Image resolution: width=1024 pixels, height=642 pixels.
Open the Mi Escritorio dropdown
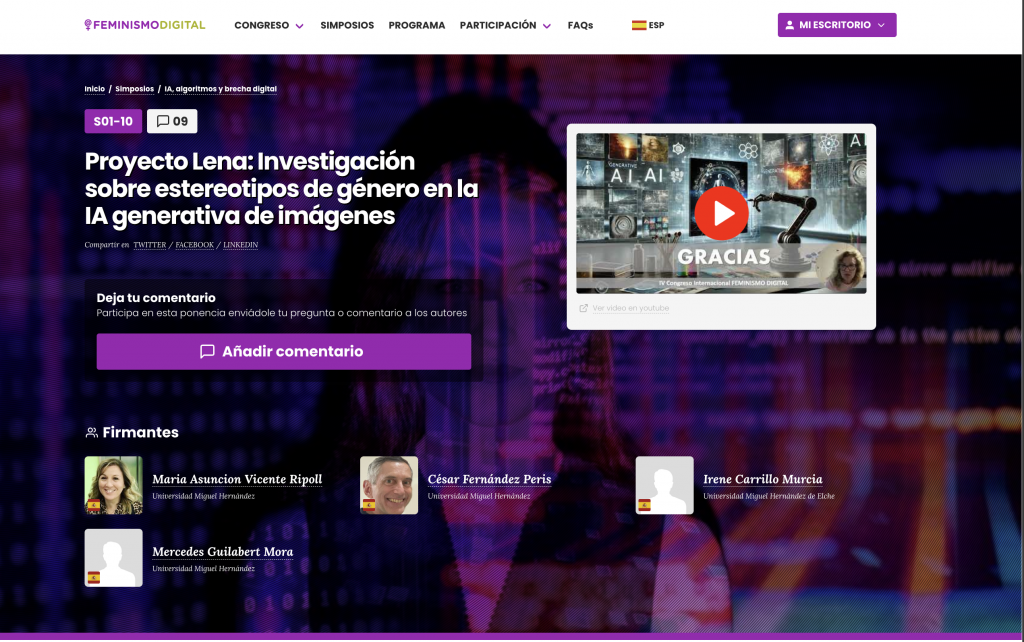(x=836, y=25)
